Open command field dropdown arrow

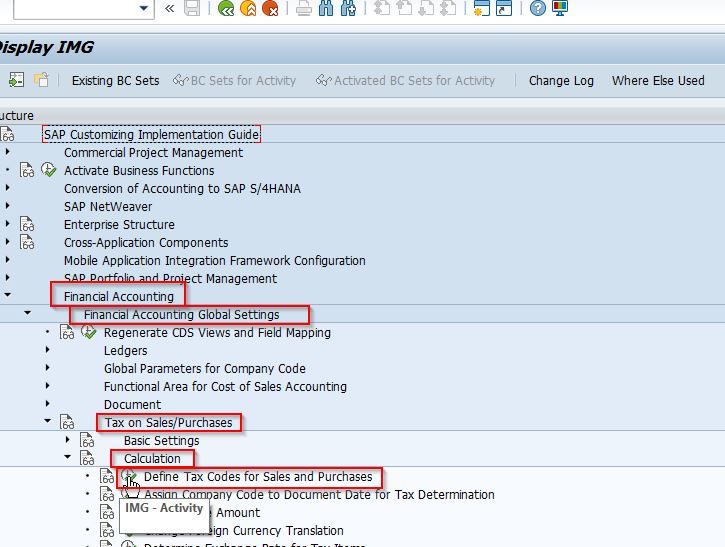pyautogui.click(x=144, y=8)
